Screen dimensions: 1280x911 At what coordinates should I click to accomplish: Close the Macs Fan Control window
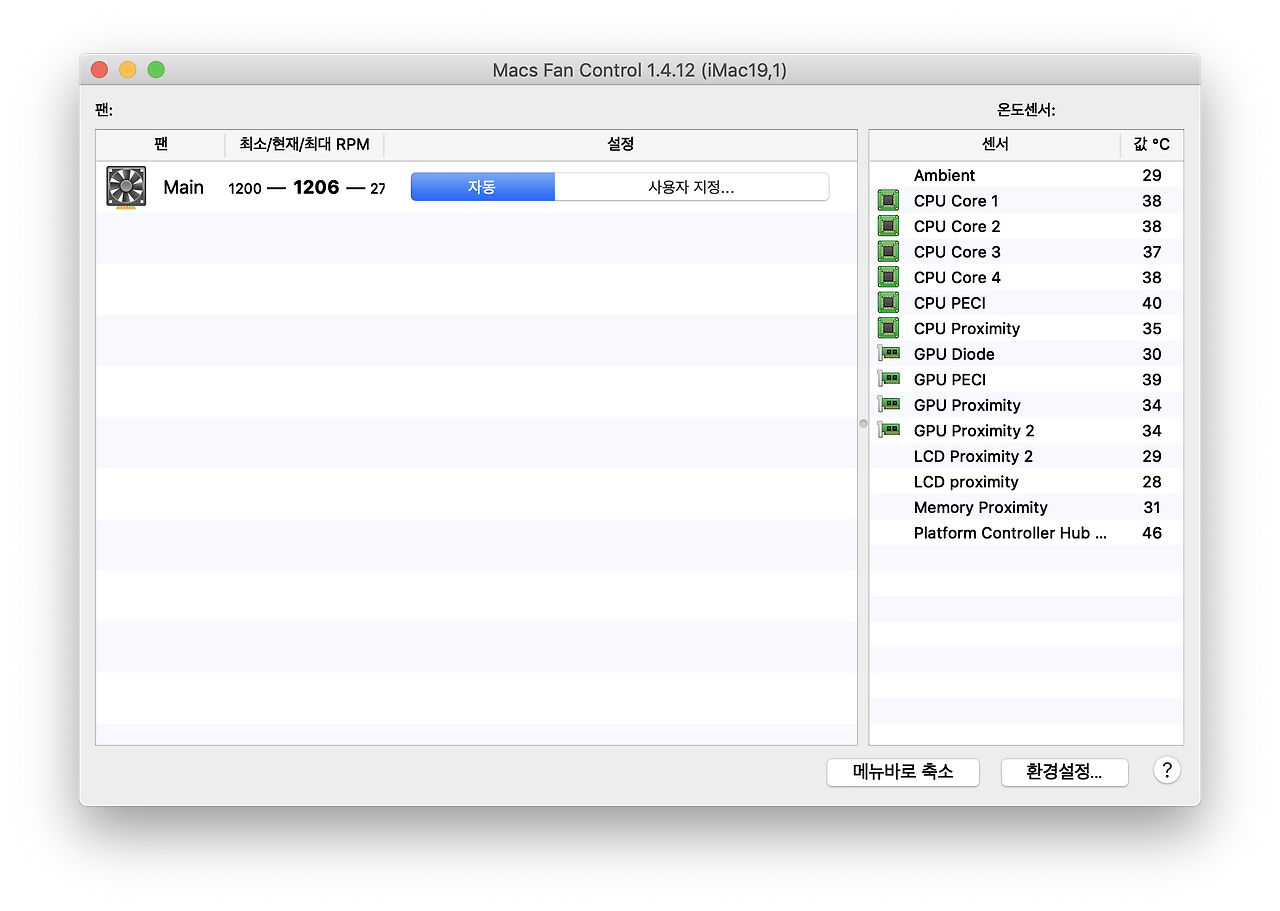tap(99, 69)
